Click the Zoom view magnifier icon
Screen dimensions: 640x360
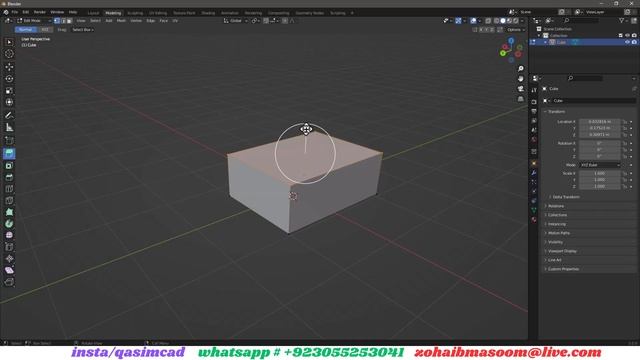coord(520,69)
